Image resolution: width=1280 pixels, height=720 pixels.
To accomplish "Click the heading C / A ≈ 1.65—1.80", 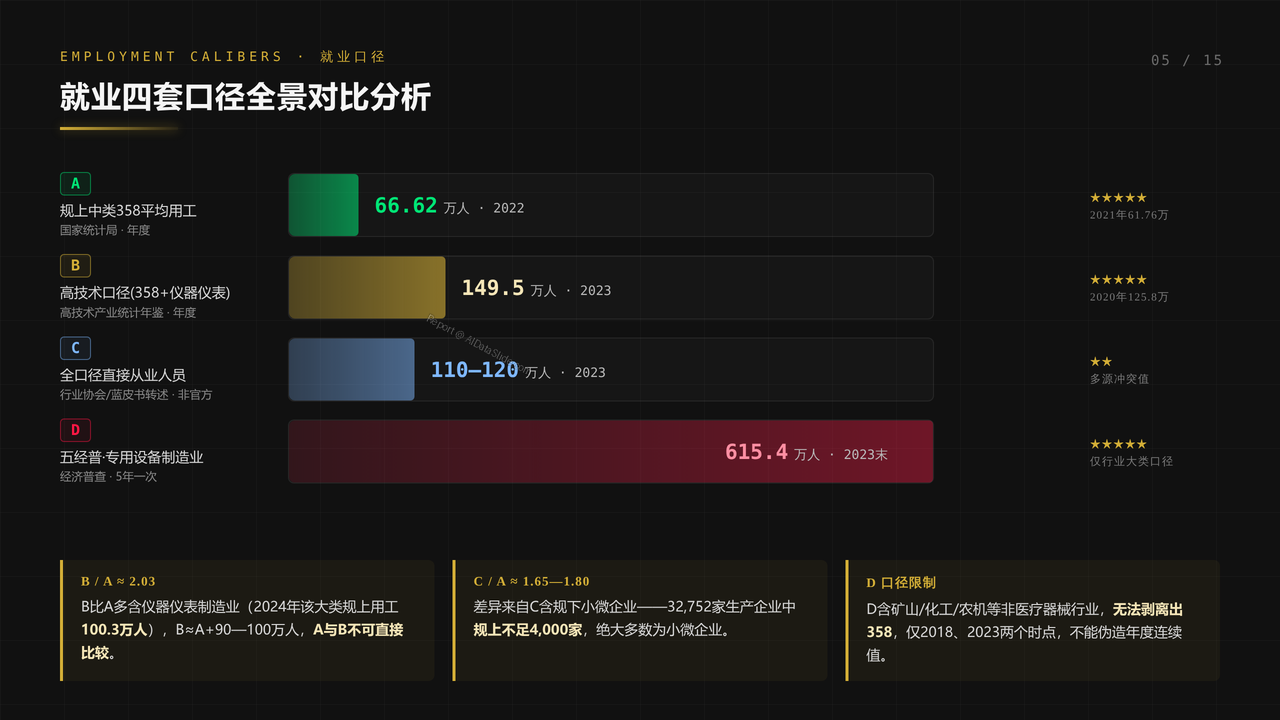I will click(x=531, y=581).
